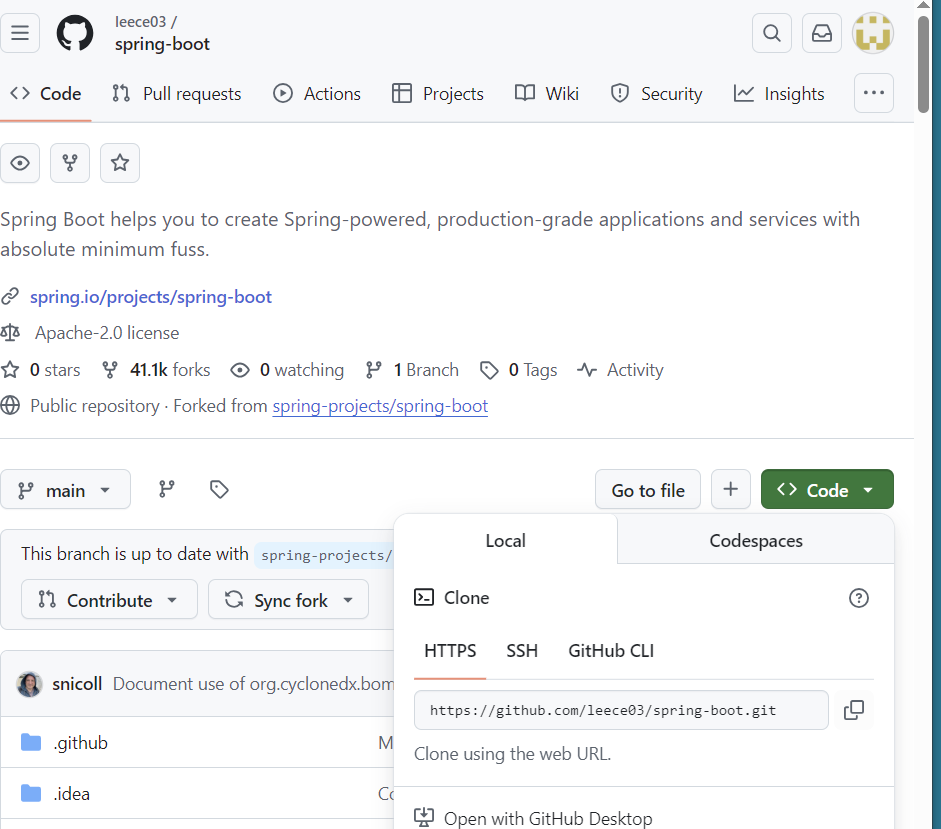Switch to the Code tab
The height and width of the screenshot is (829, 941).
pos(46,94)
